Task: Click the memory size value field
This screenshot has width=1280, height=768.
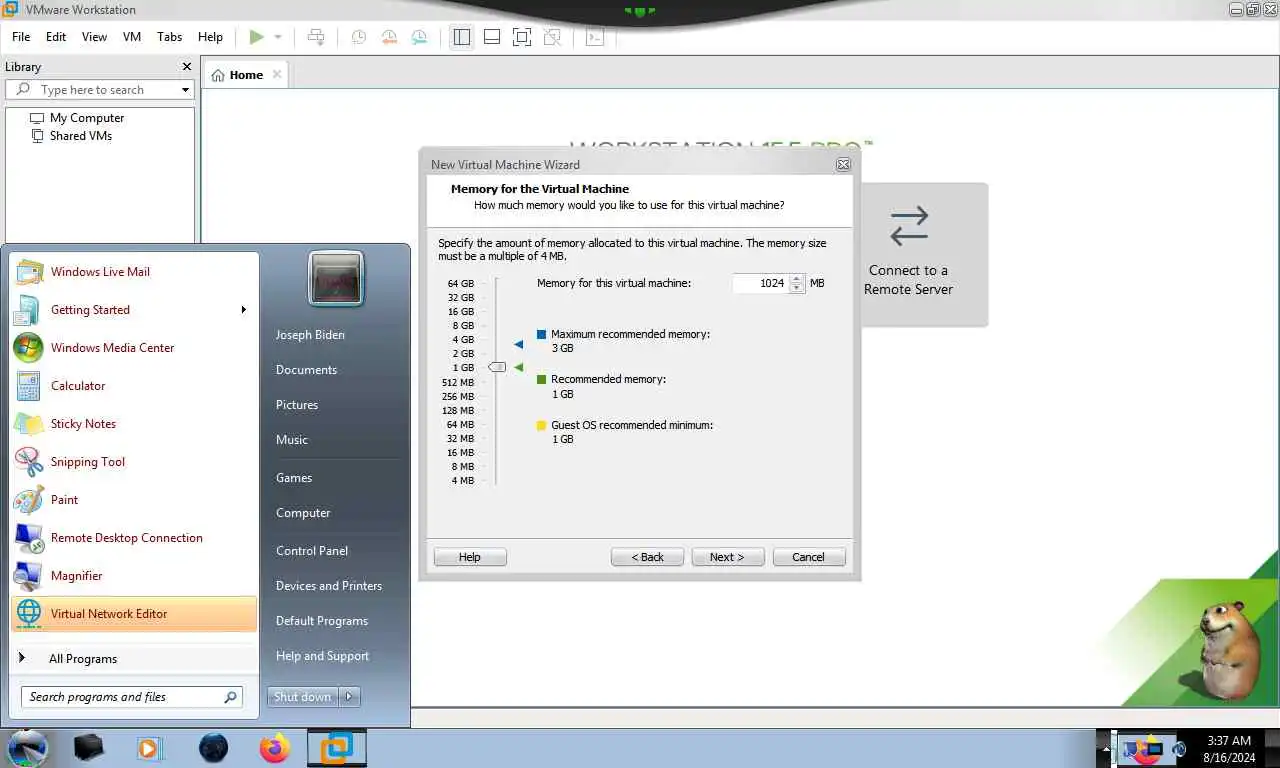Action: [760, 283]
